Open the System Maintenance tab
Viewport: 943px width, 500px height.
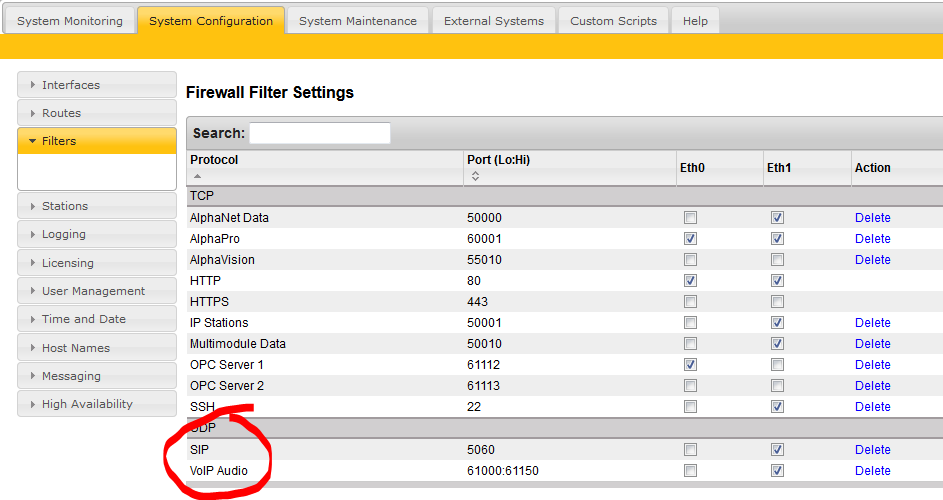358,21
